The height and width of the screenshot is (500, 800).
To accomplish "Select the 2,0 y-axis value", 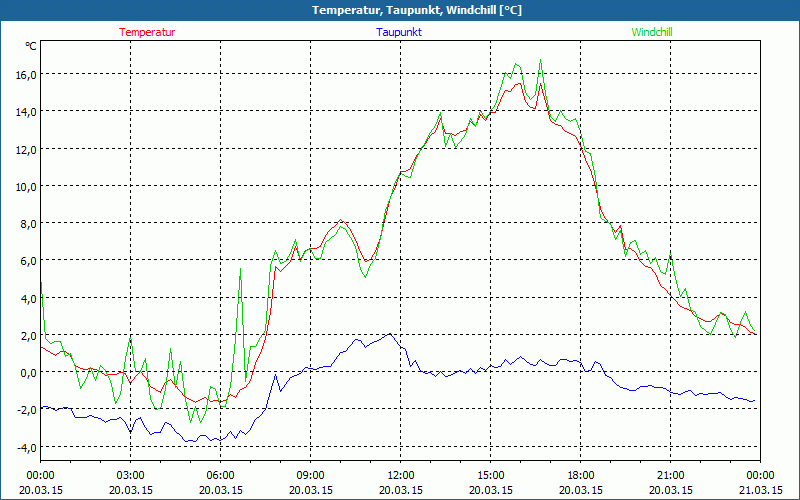I will click(x=28, y=335).
